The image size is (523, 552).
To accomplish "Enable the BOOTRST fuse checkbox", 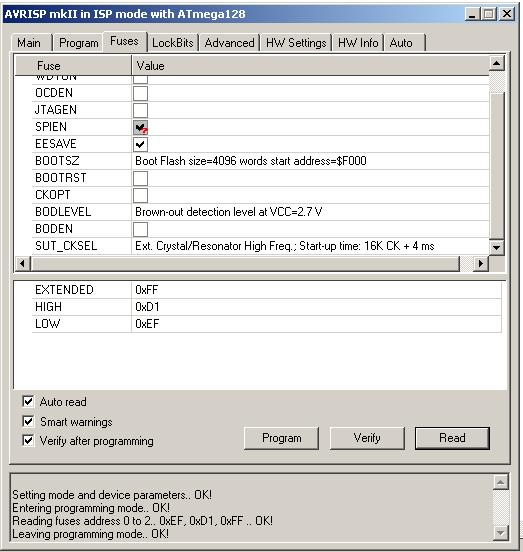I will [140, 178].
